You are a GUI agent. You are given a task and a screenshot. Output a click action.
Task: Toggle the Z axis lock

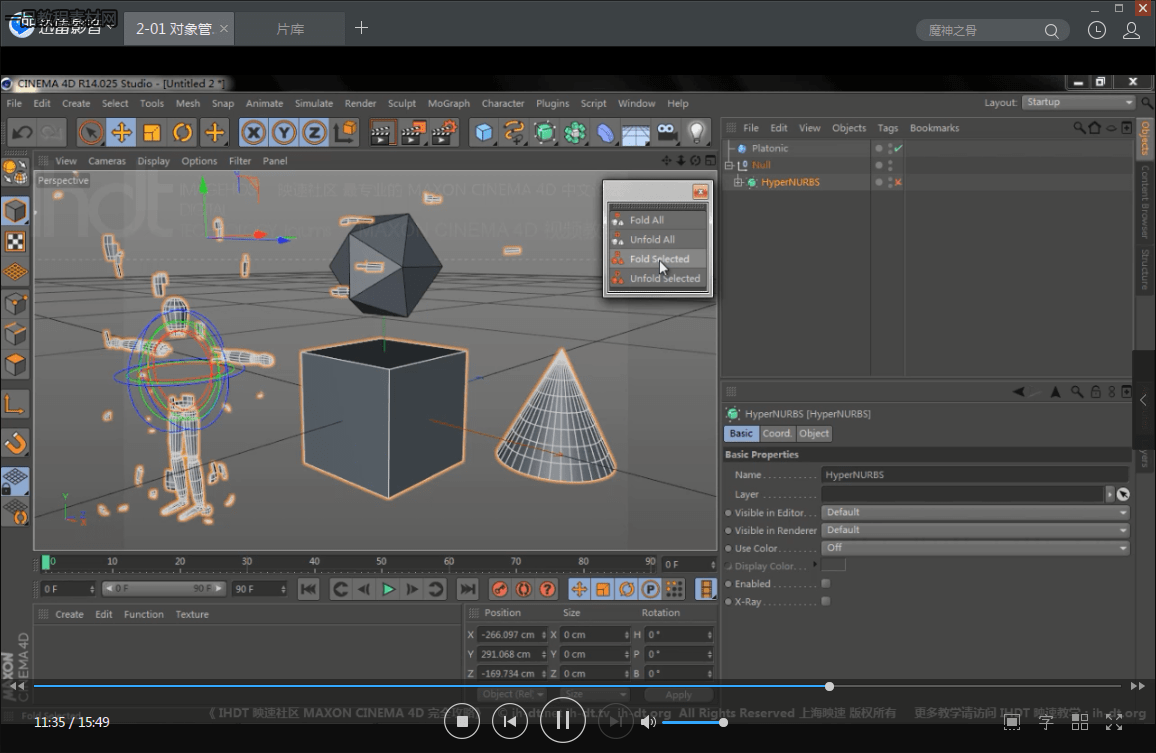(314, 133)
